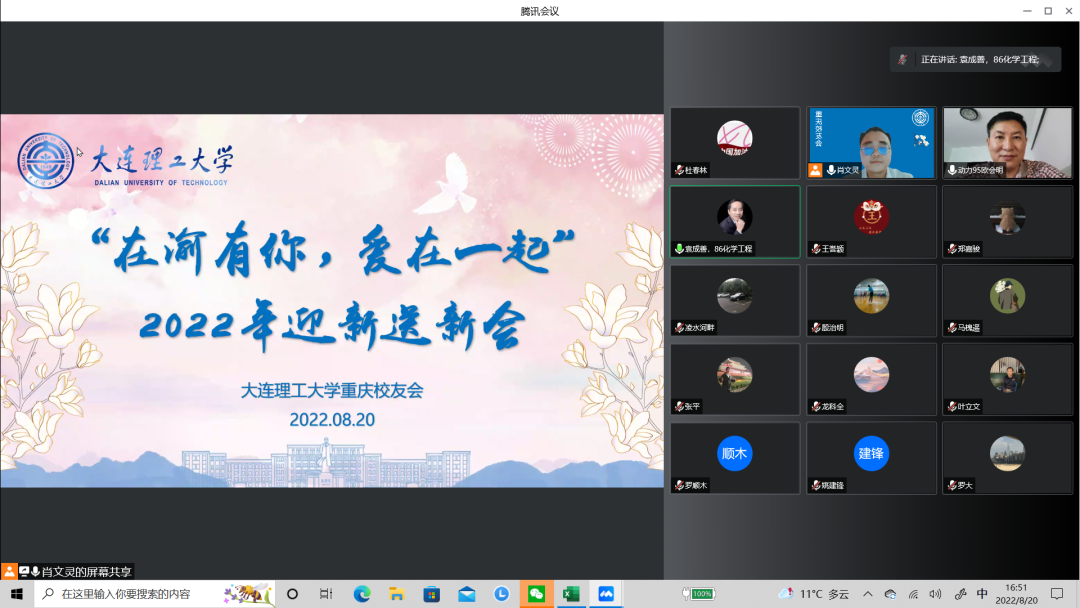Open the notification center button

1057,594
